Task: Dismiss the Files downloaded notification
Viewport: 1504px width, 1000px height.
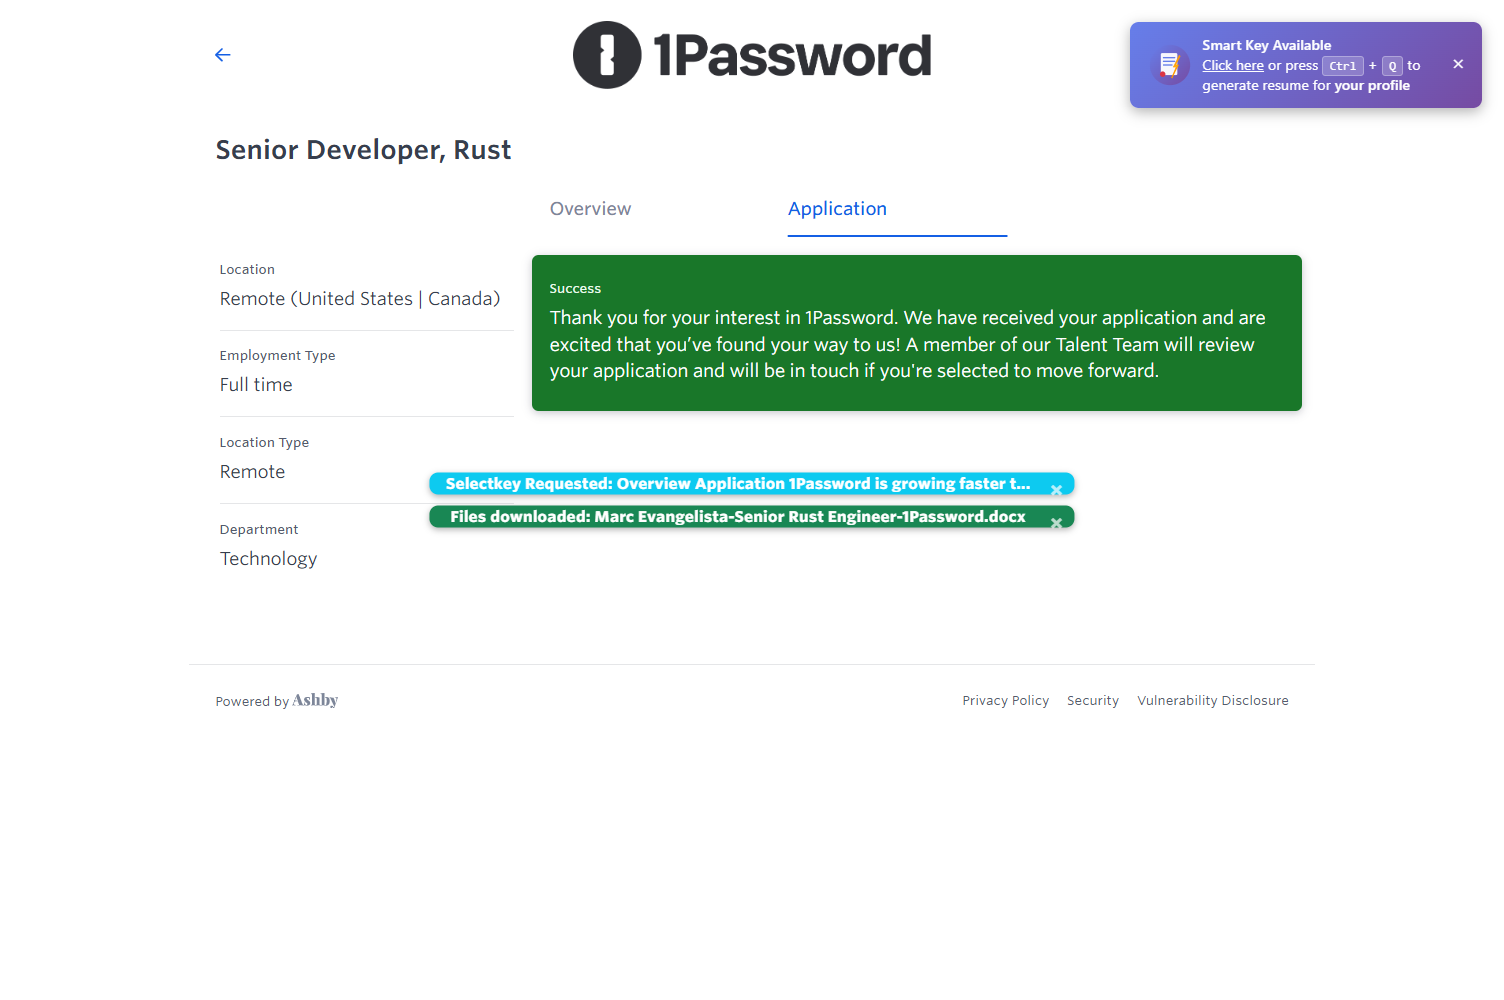Action: pos(1056,523)
